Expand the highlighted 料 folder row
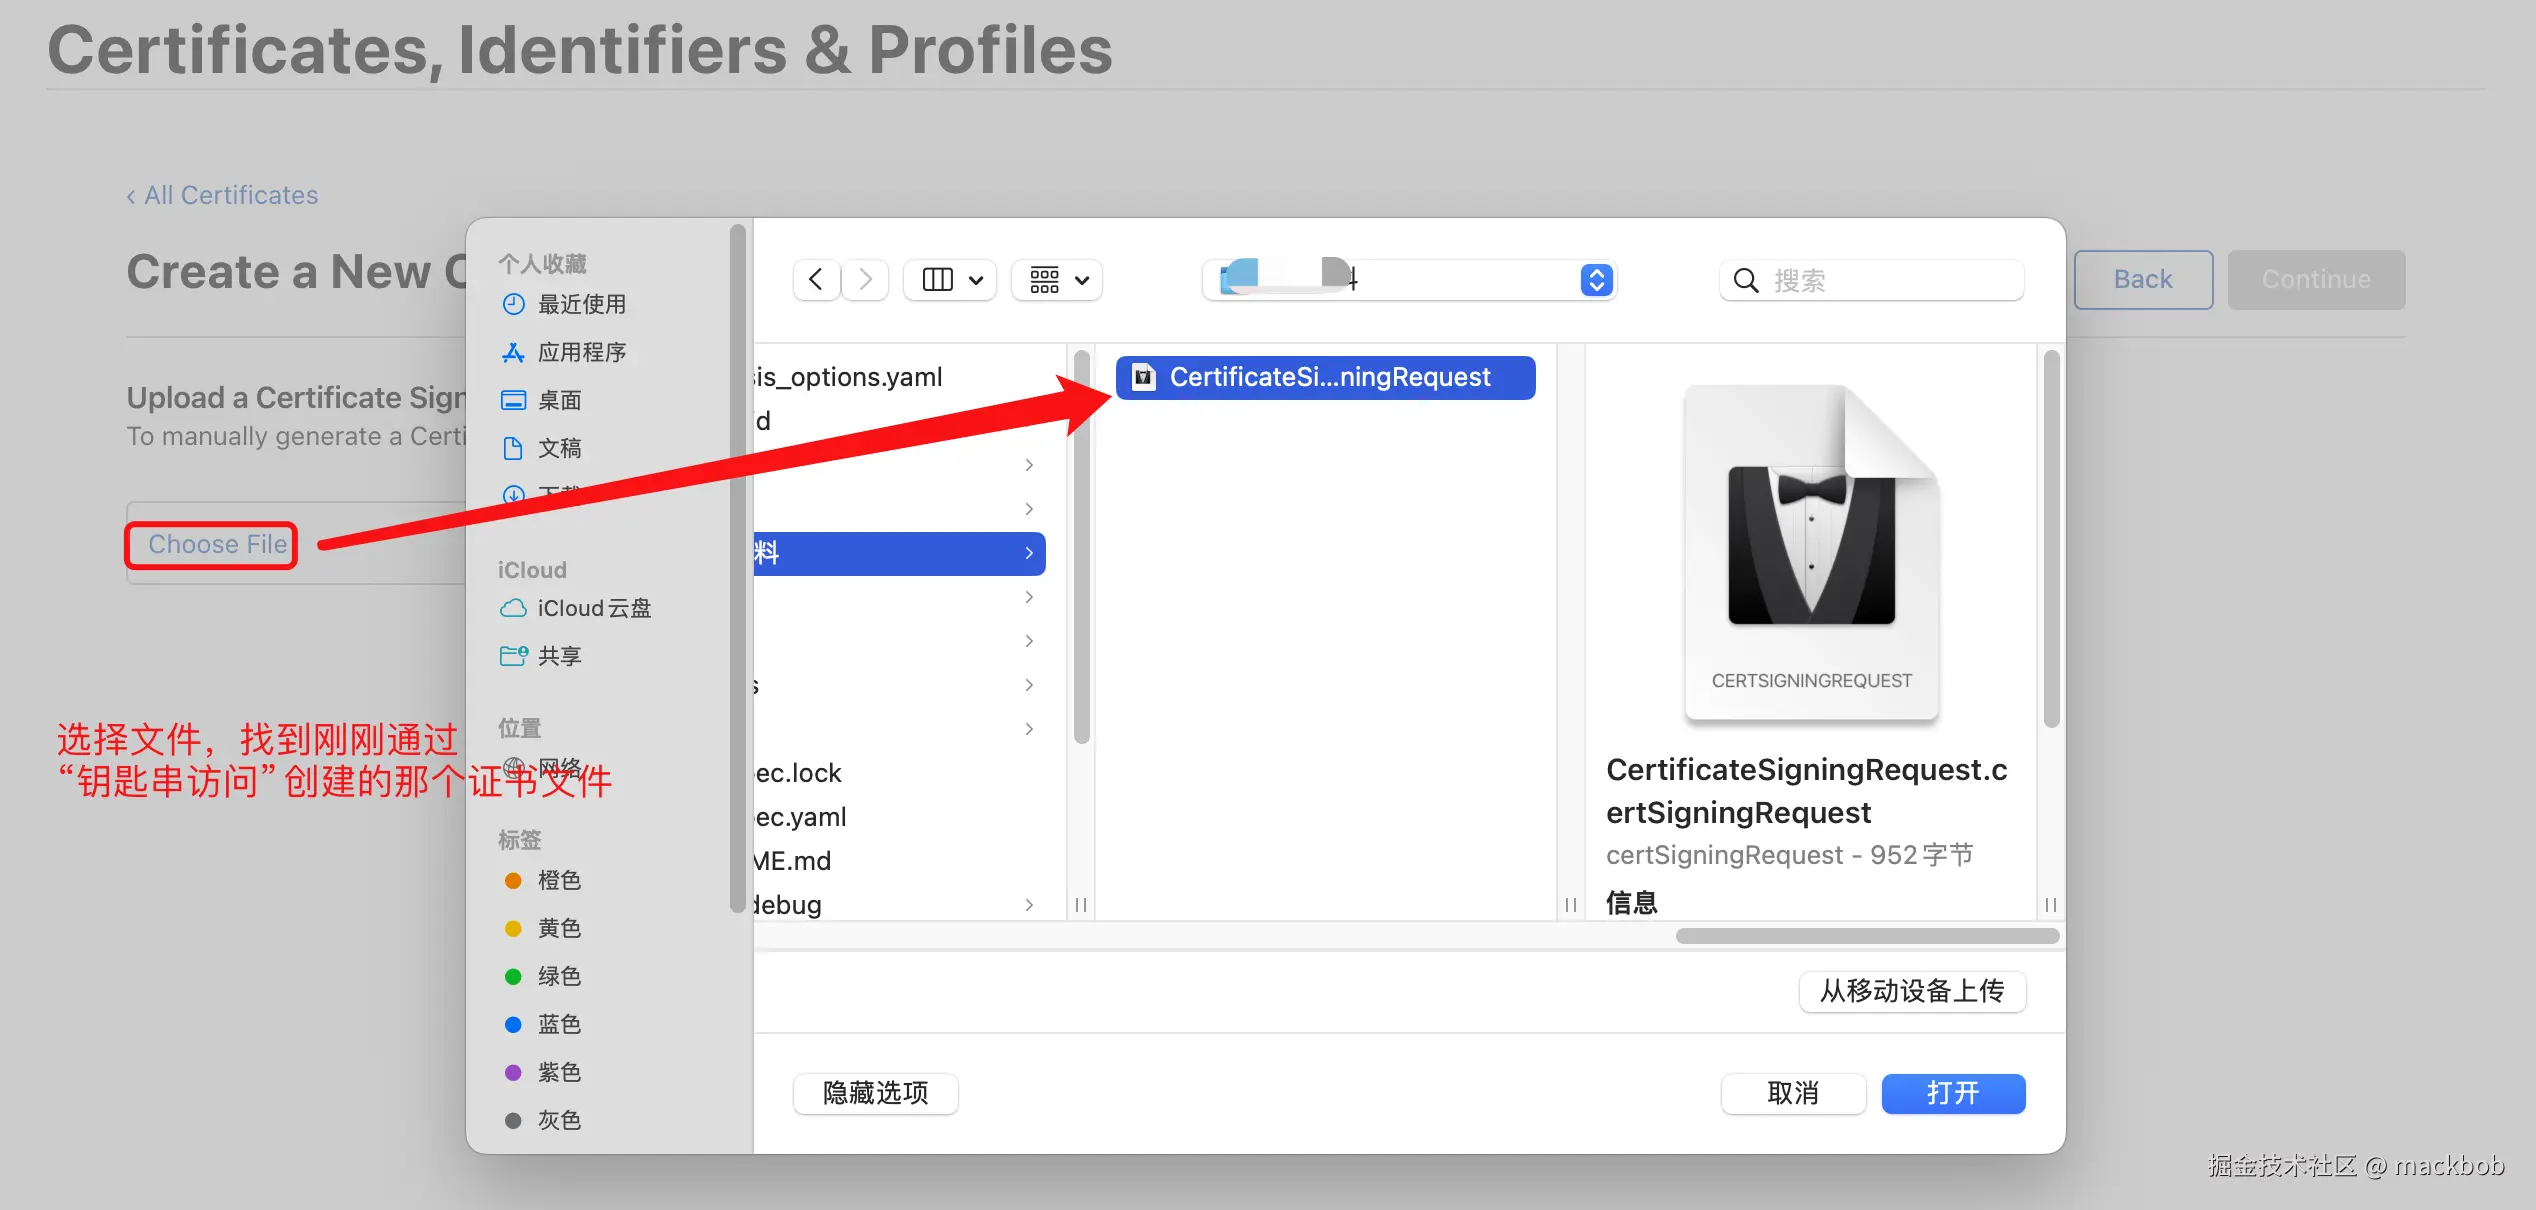2536x1210 pixels. tap(900, 553)
